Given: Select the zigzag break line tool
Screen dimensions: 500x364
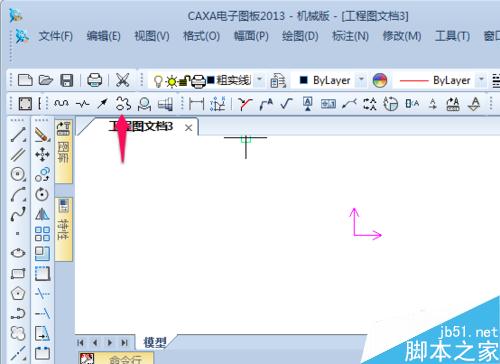Looking at the screenshot, I should click(82, 104).
